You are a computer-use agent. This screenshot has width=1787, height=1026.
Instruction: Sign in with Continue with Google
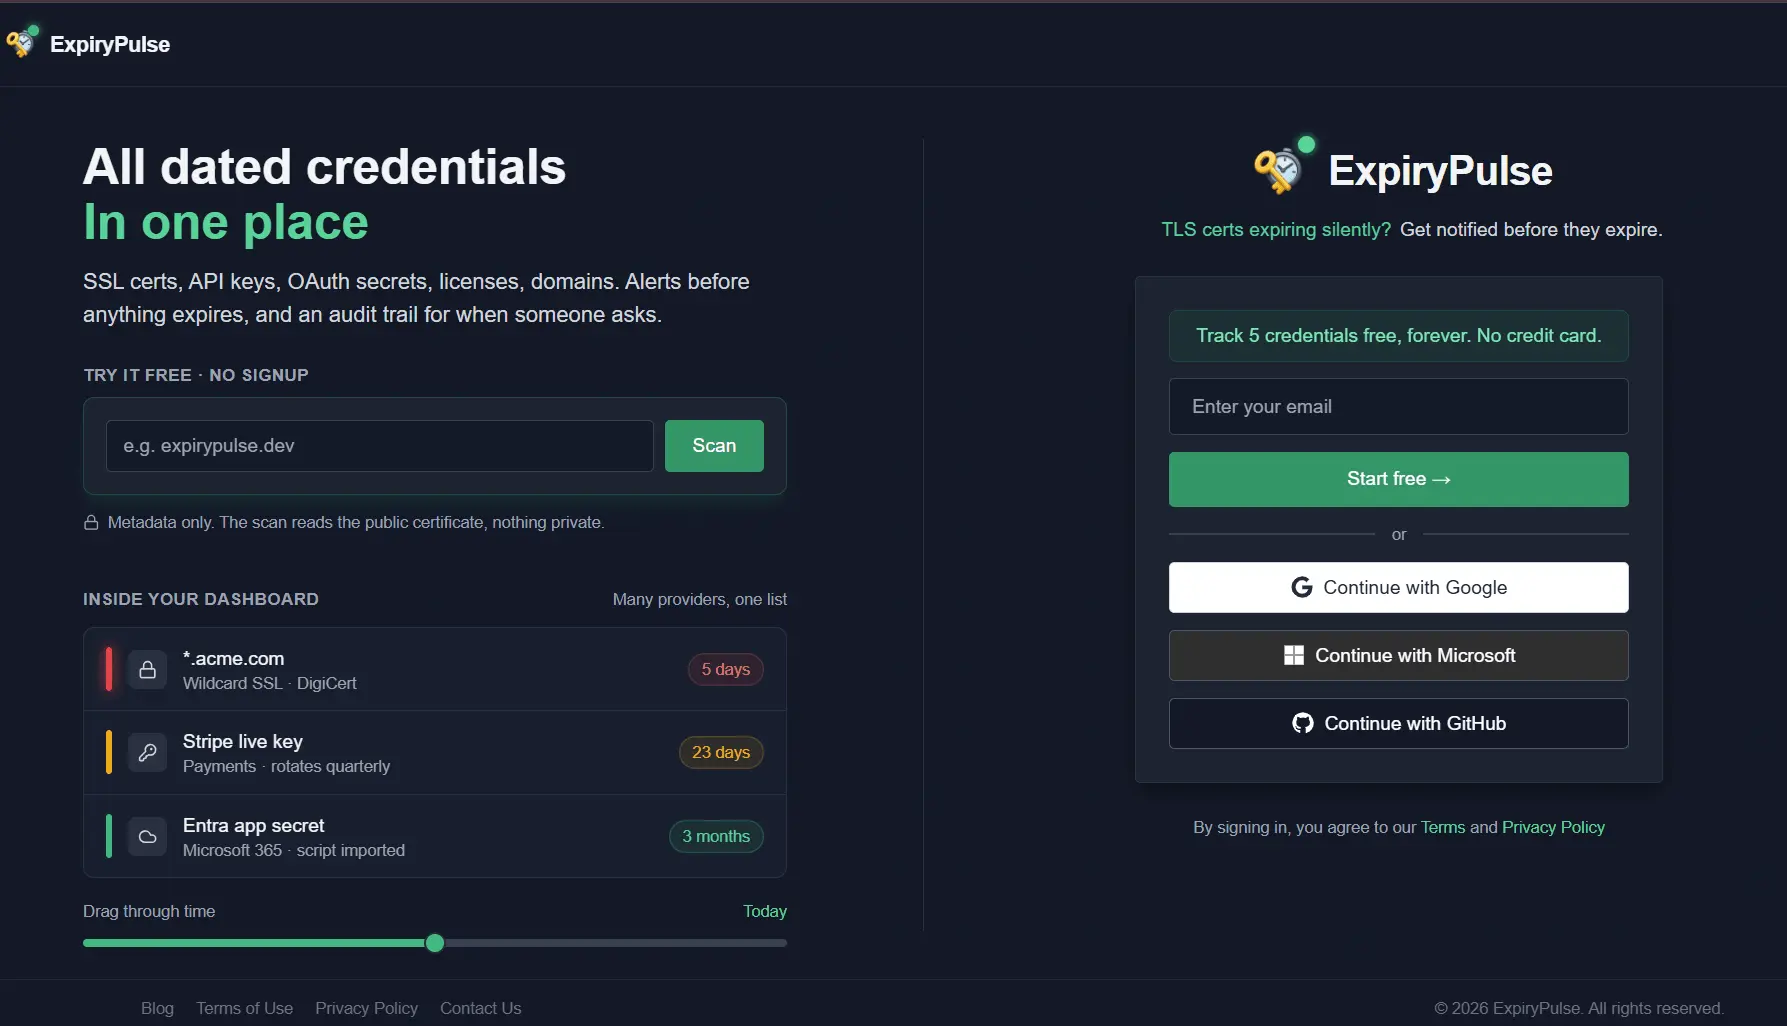pos(1398,587)
